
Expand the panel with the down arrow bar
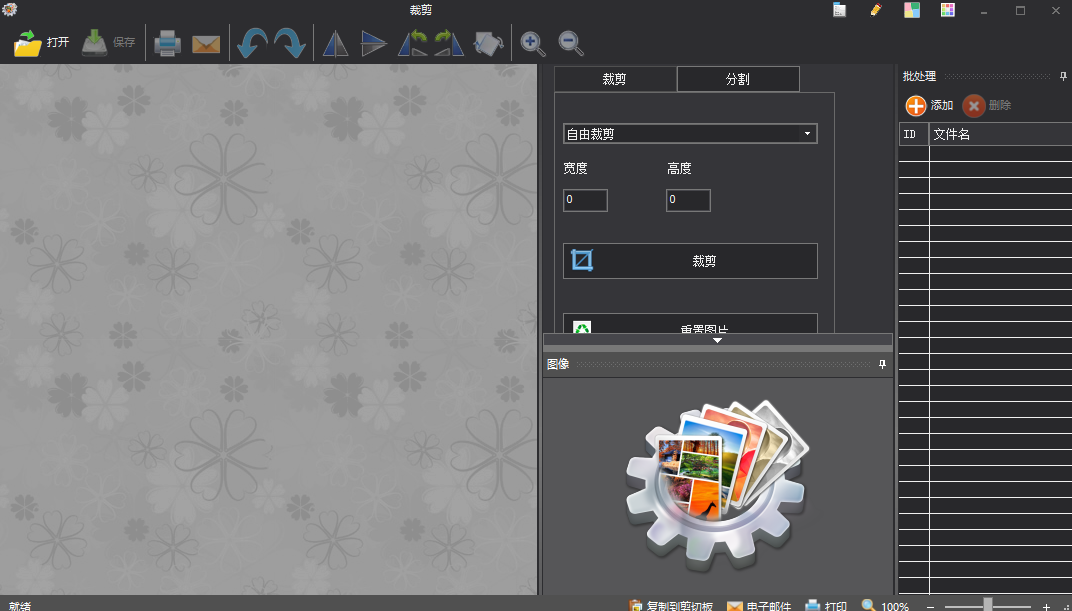tap(717, 340)
